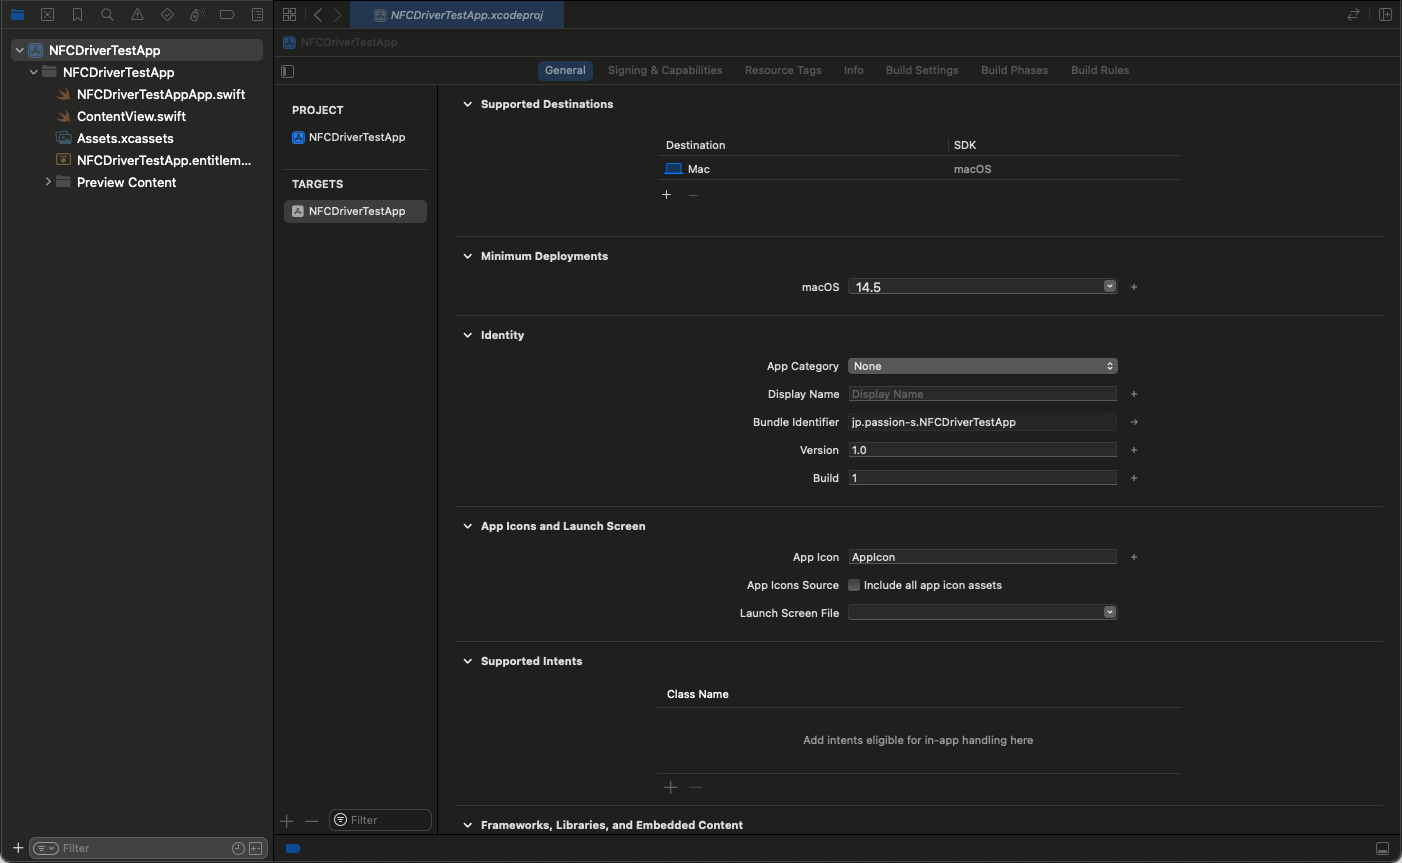Show the Bookmark navigator
Viewport: 1402px width, 863px height.
coord(77,15)
